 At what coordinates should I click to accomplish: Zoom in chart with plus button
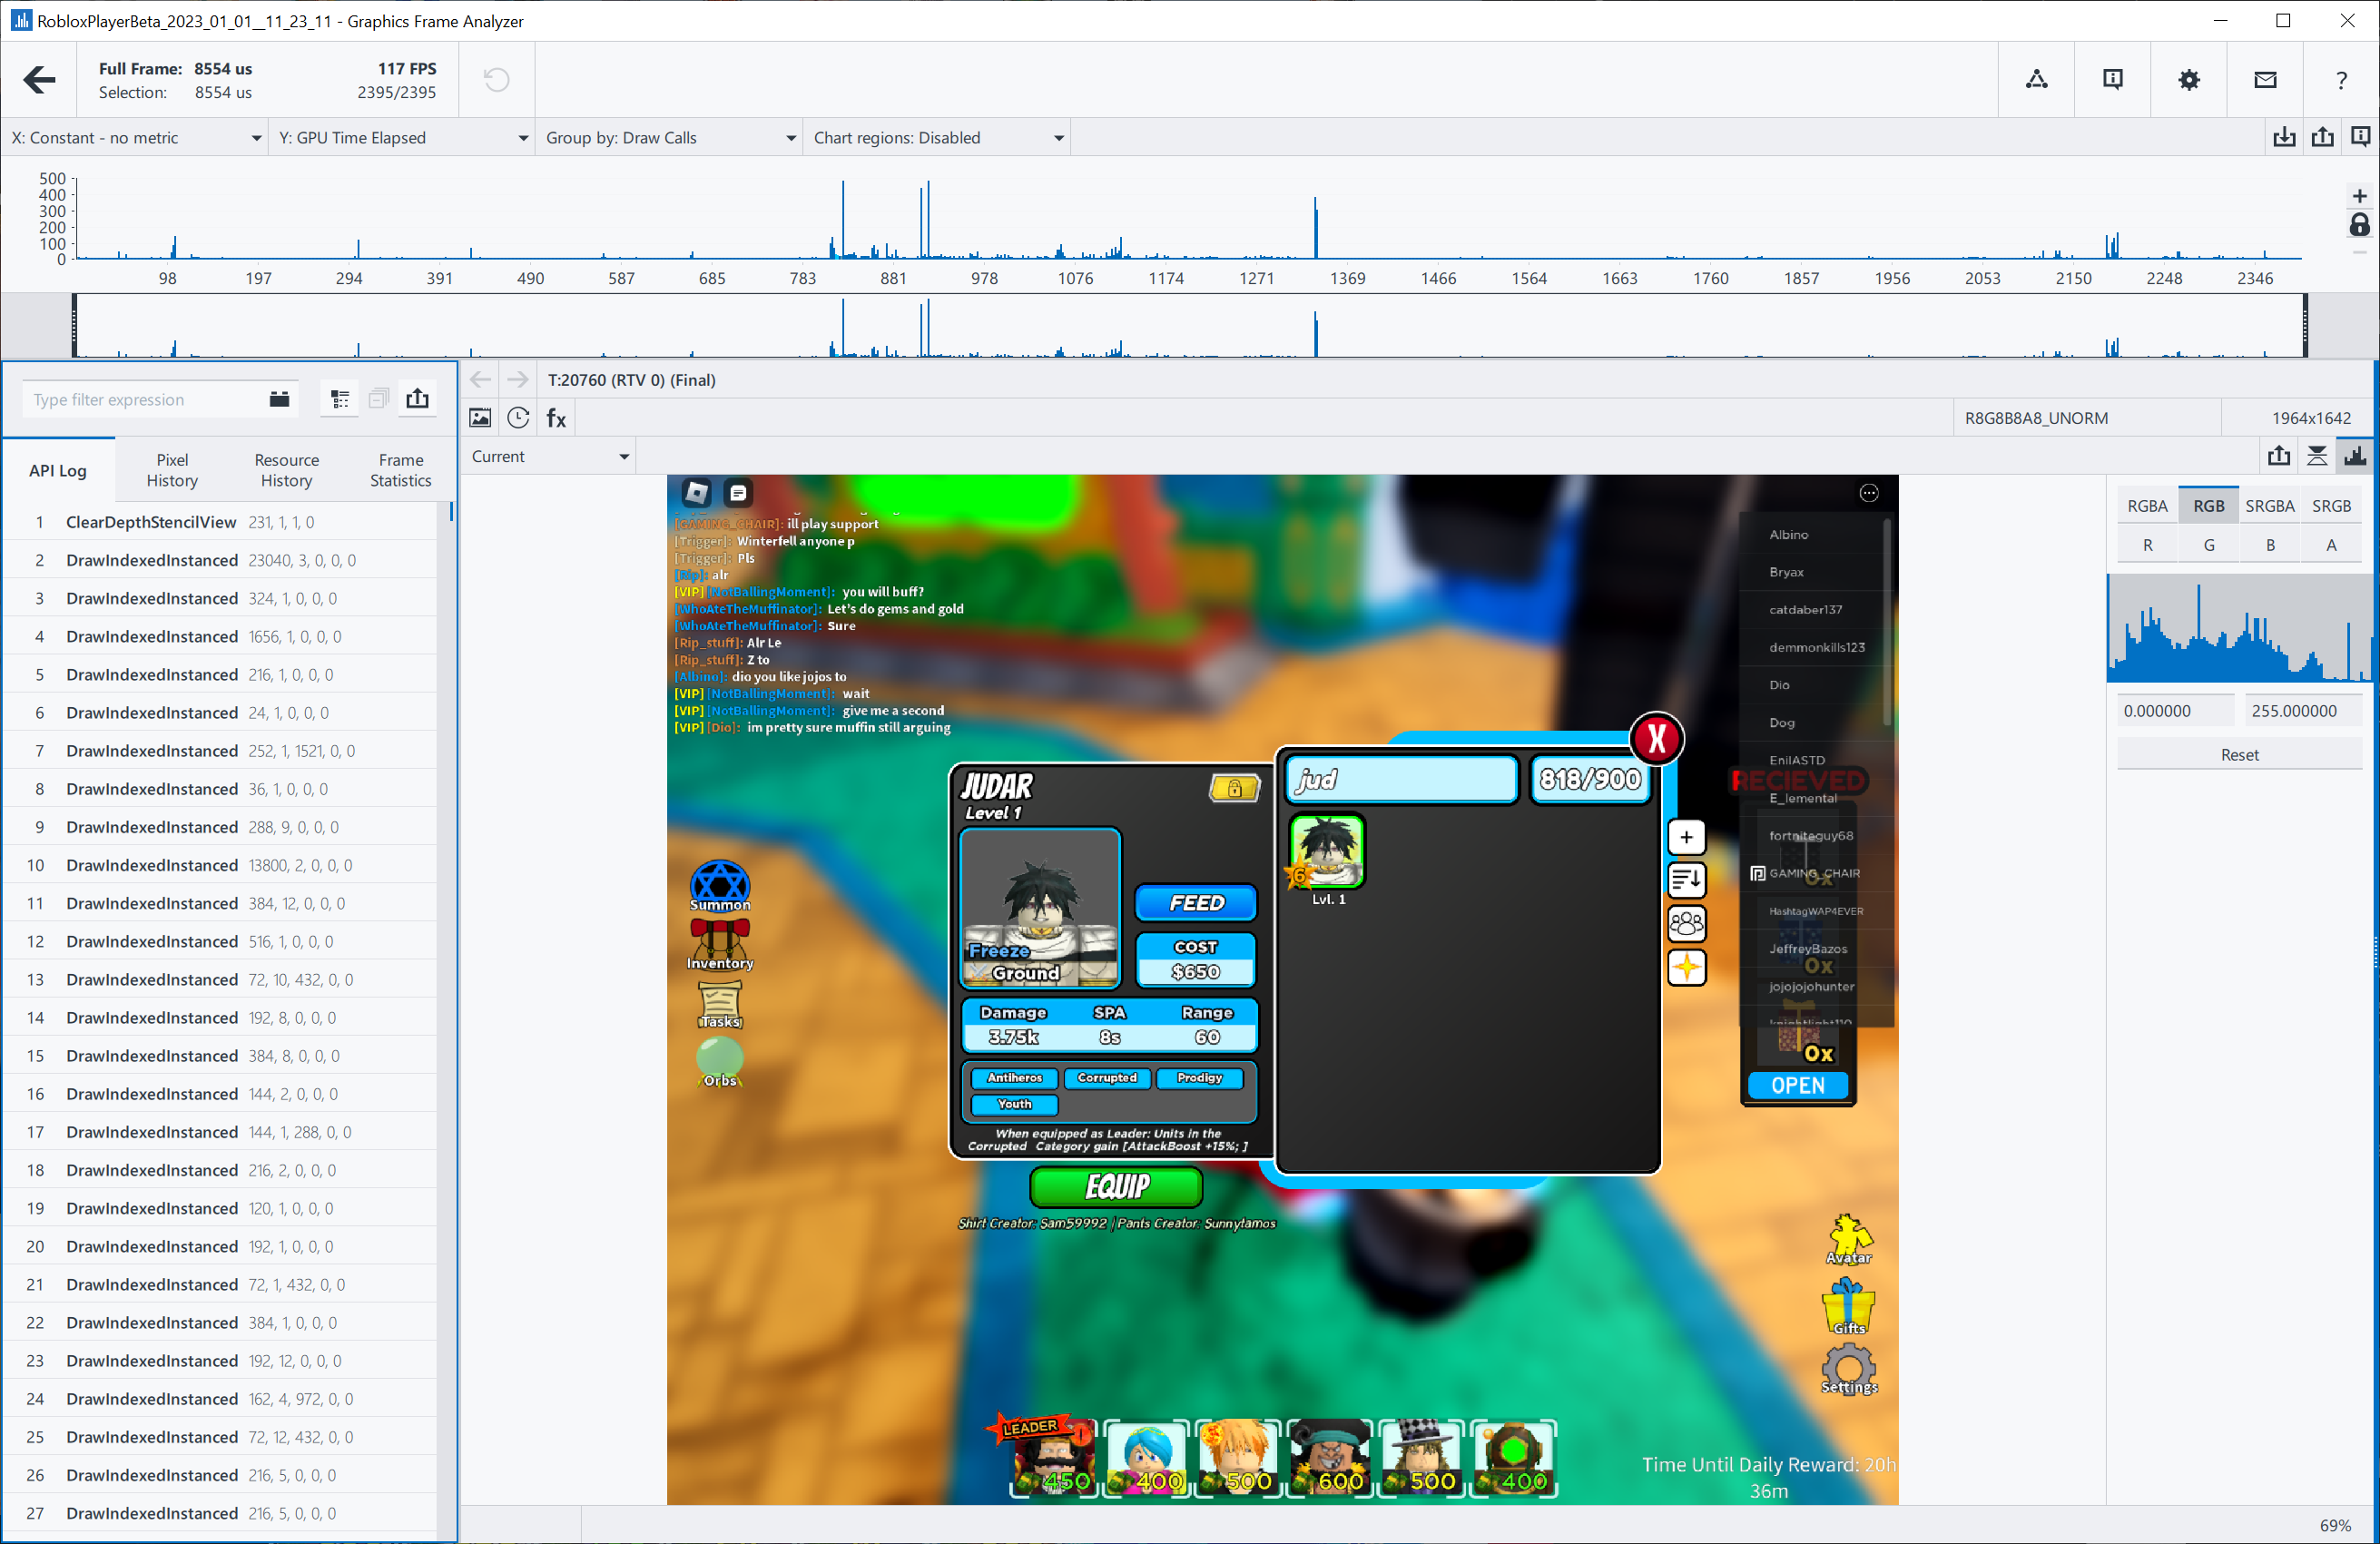(x=2359, y=196)
